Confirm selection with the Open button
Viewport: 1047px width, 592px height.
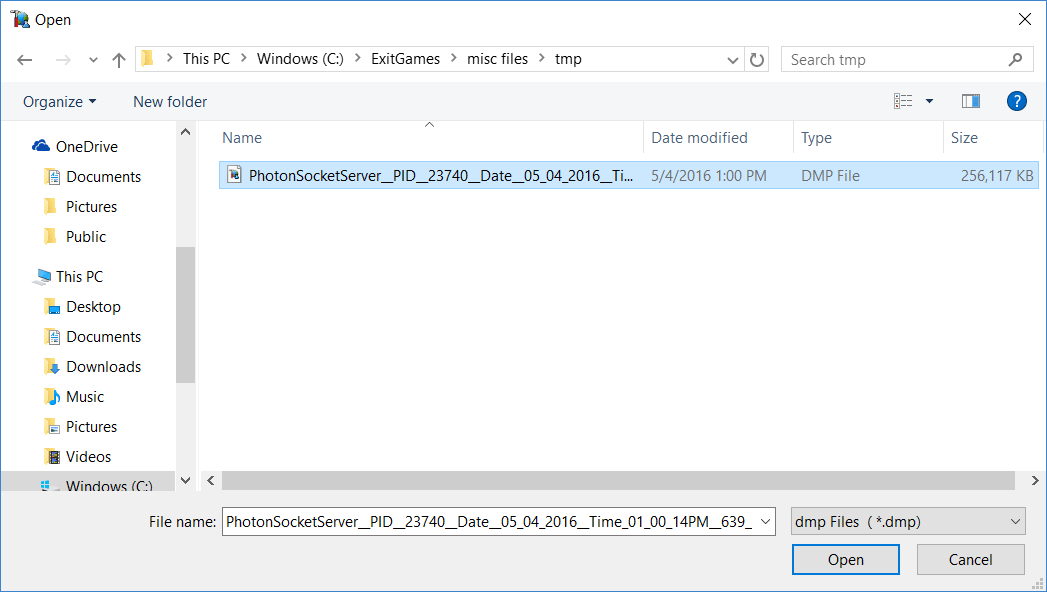845,559
